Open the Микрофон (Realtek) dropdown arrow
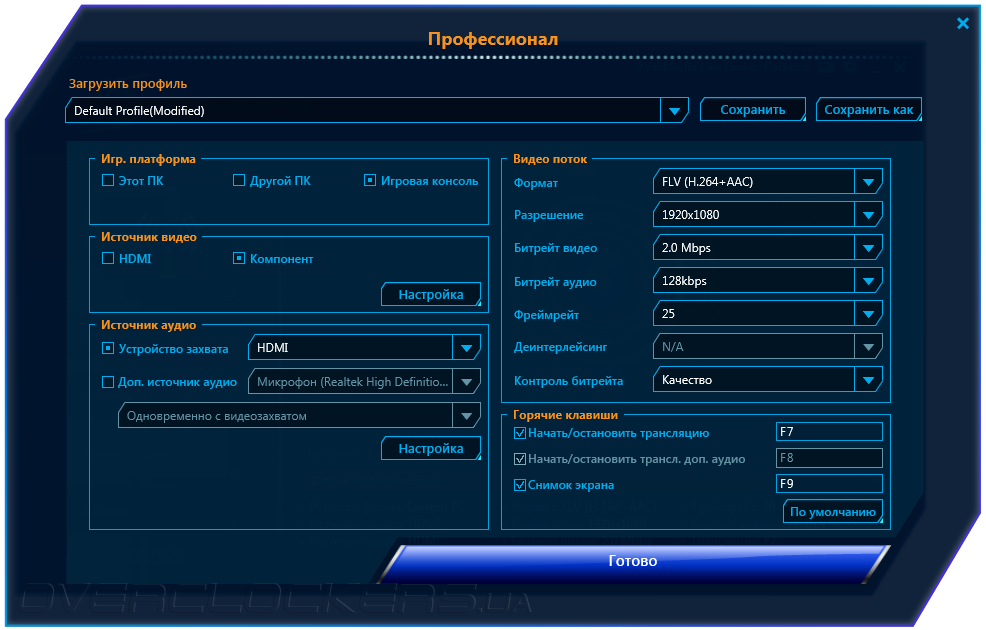 click(x=467, y=381)
